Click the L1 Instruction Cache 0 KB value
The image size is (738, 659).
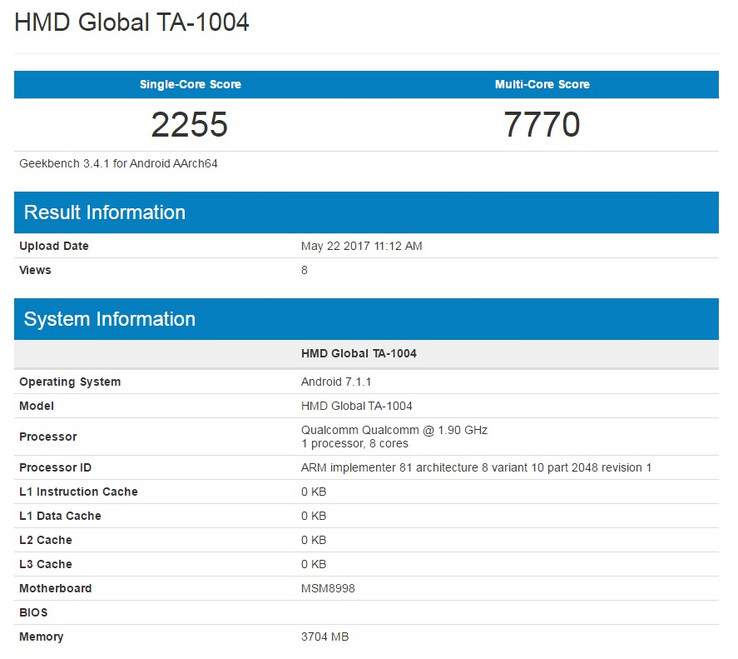click(x=313, y=491)
